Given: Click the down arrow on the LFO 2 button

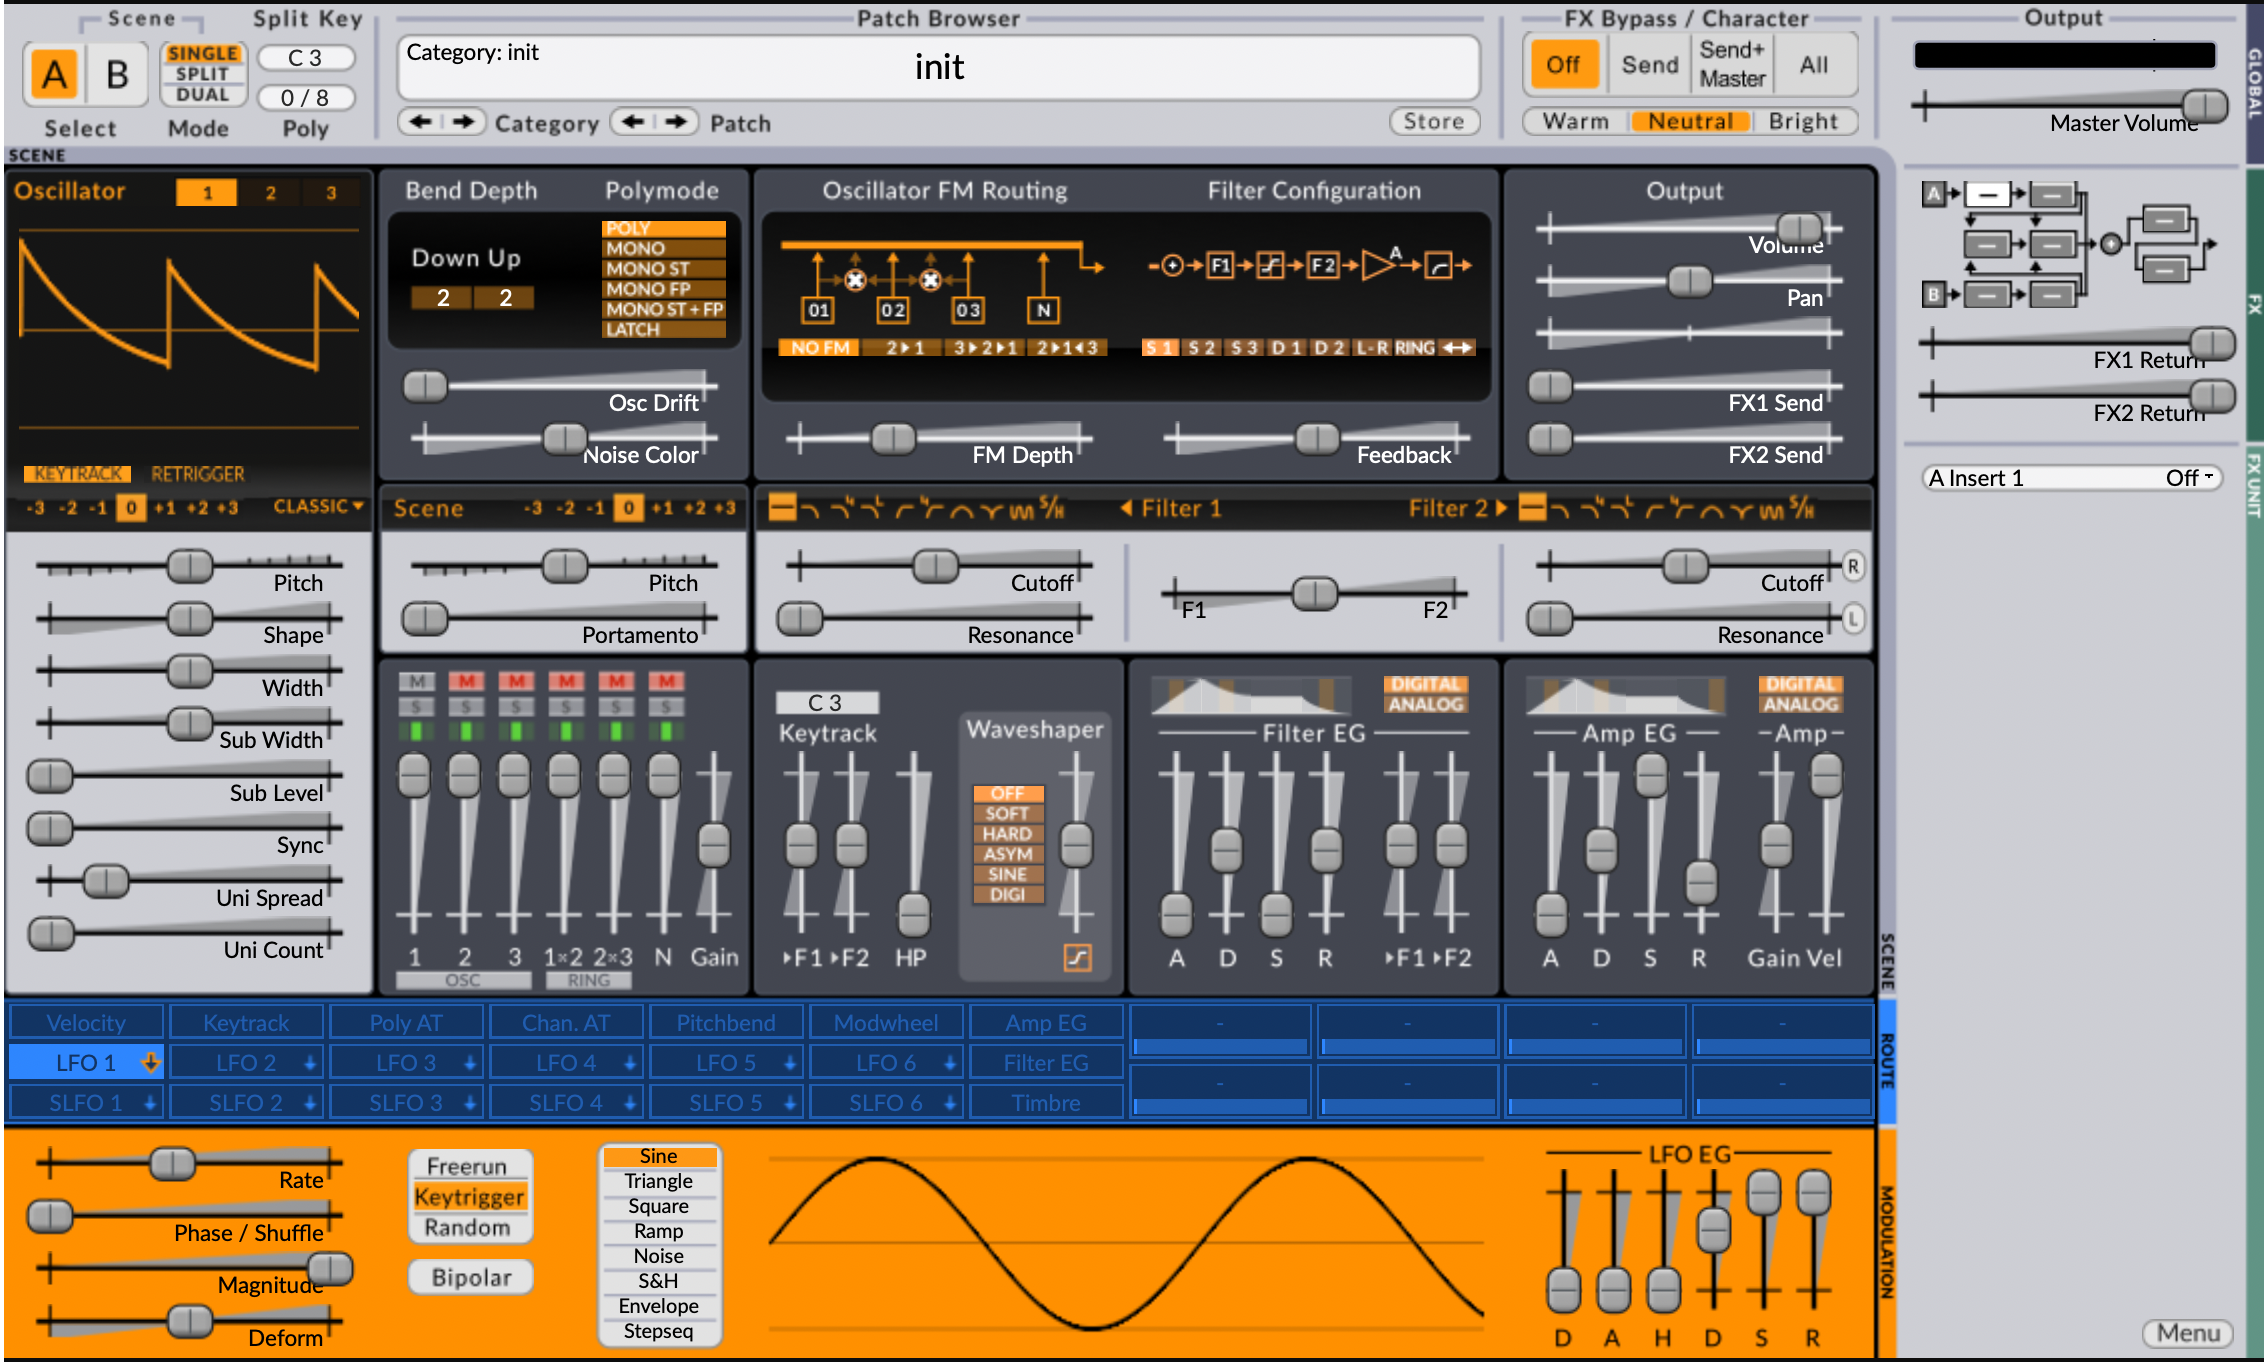Looking at the screenshot, I should [309, 1063].
